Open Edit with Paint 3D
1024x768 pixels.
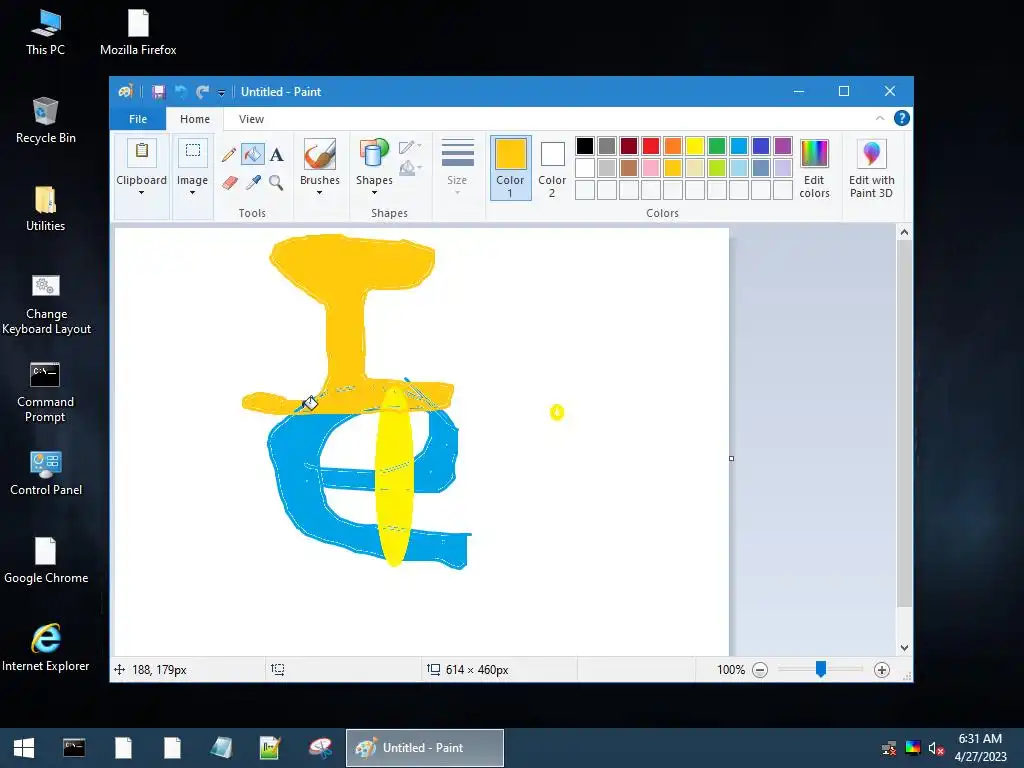click(x=871, y=168)
